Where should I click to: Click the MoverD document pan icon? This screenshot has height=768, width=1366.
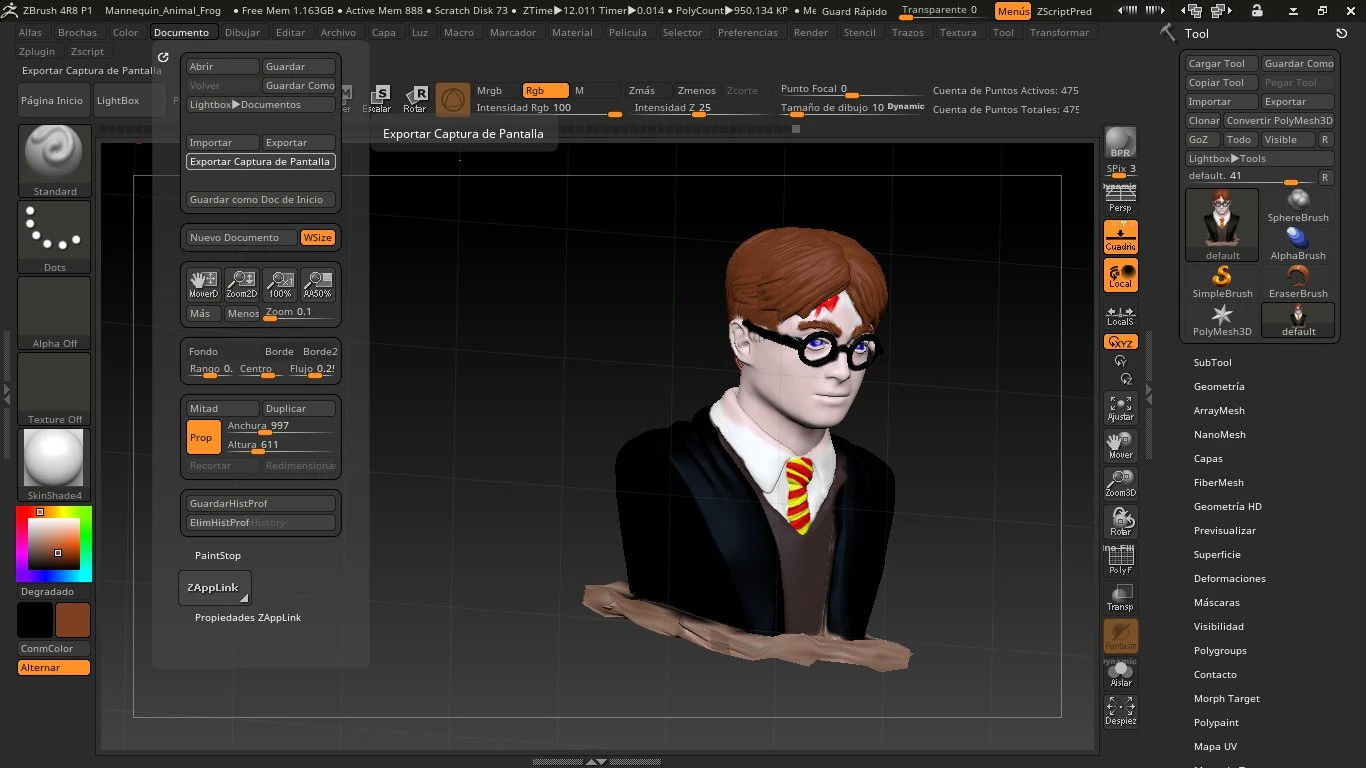pos(204,284)
